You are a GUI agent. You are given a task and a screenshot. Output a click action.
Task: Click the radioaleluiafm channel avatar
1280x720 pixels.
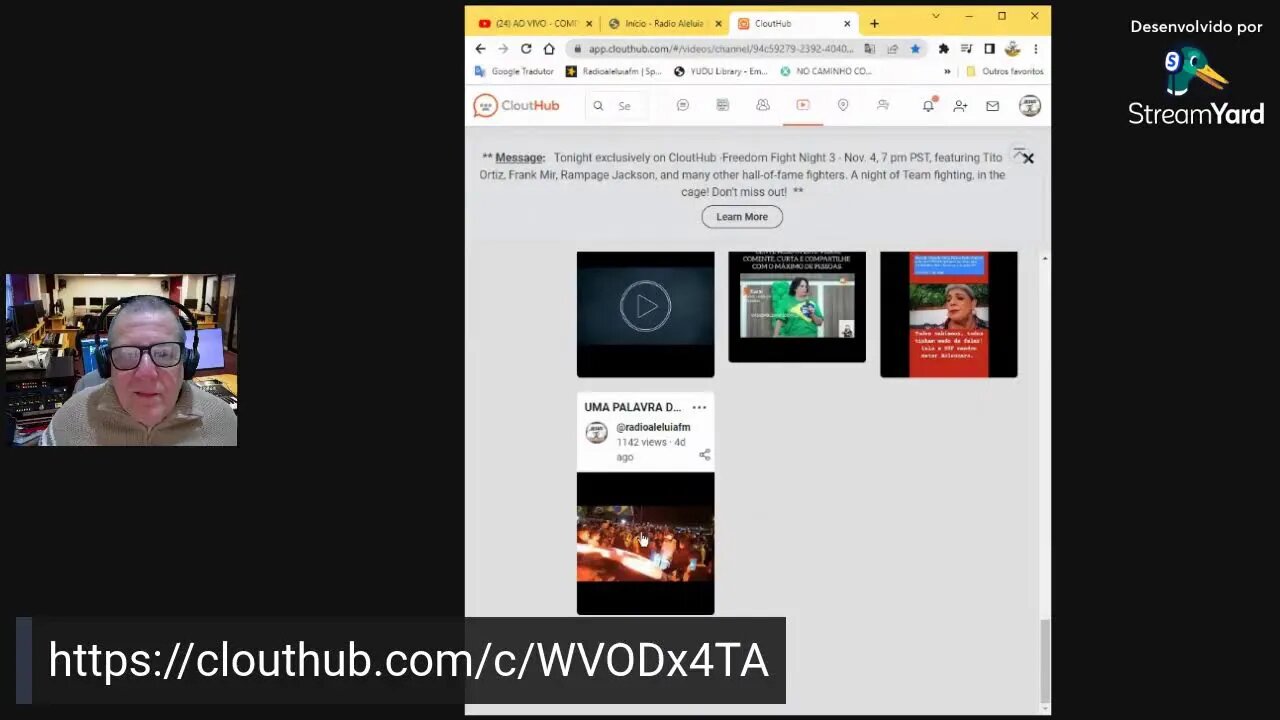click(597, 432)
